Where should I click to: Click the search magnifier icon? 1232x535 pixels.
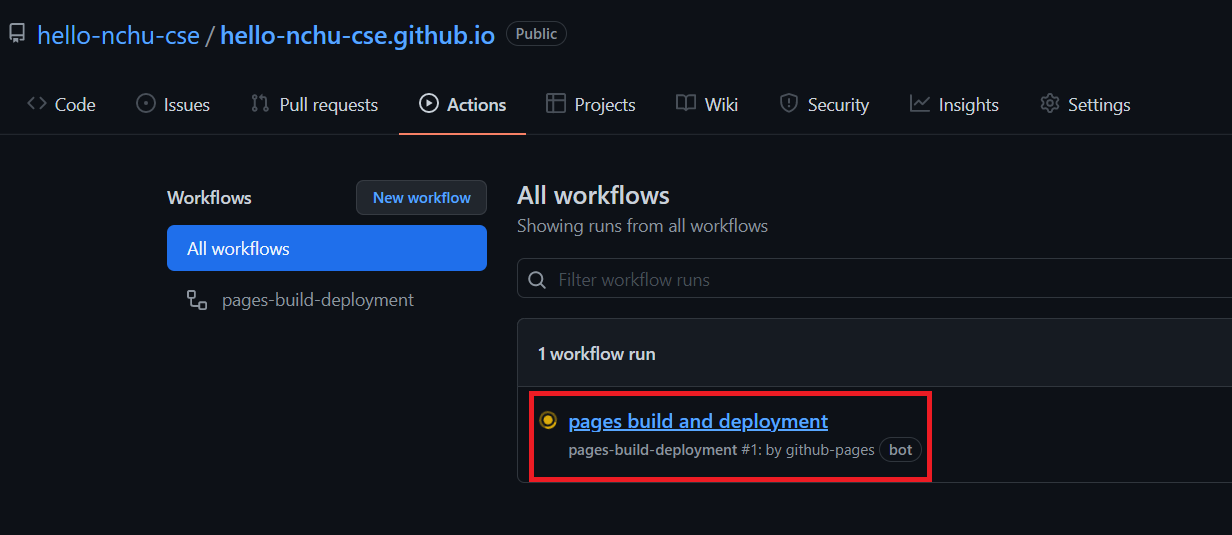pos(537,279)
